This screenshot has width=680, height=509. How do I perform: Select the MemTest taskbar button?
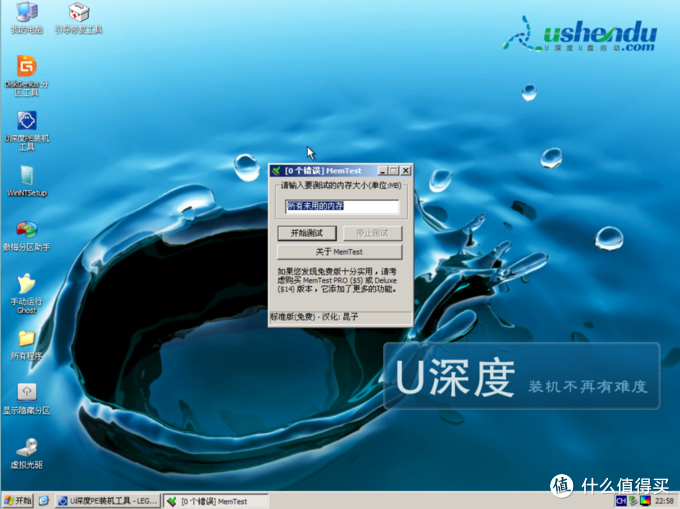pyautogui.click(x=217, y=500)
